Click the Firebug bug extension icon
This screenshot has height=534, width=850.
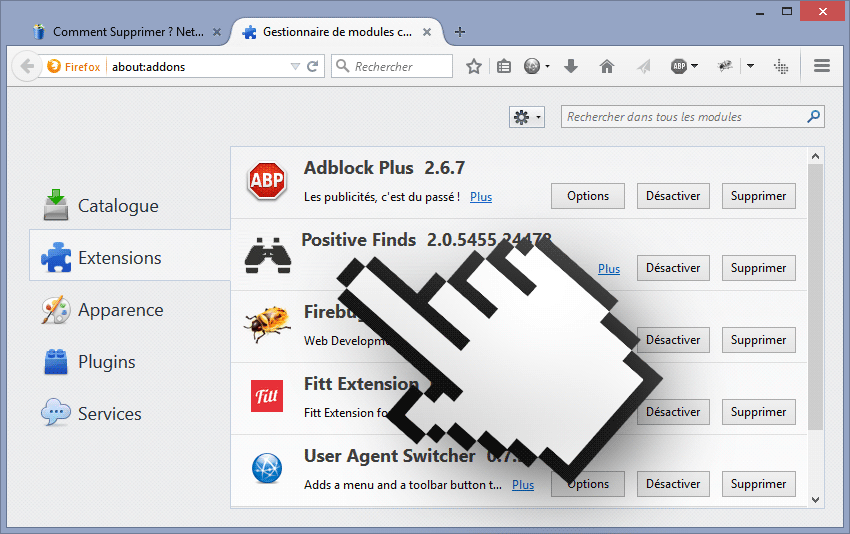pos(267,324)
